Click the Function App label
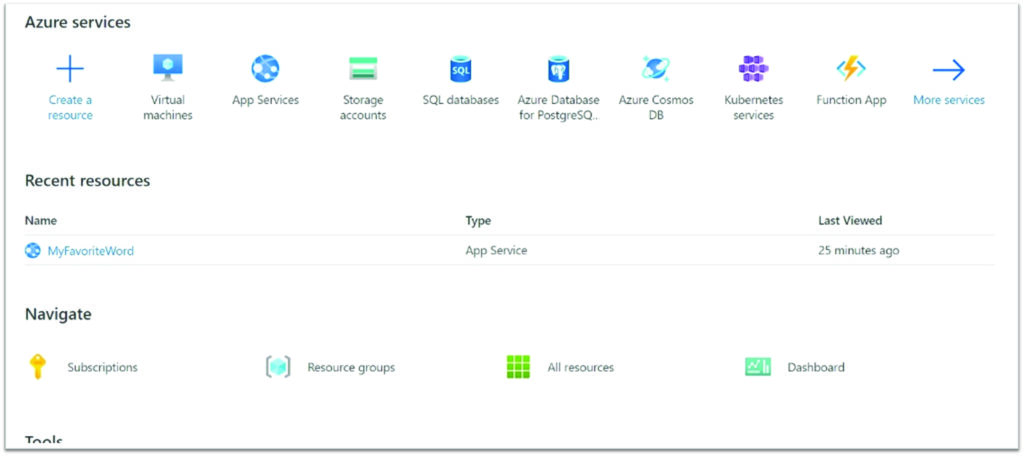Viewport: 1024px width, 456px height. 851,100
